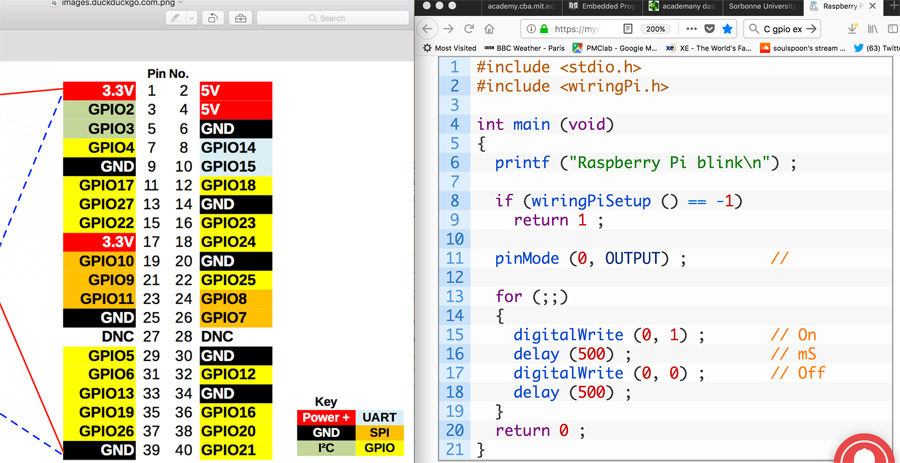Image resolution: width=900 pixels, height=463 pixels.
Task: Switch to the Sorbonne University tab
Action: [762, 6]
